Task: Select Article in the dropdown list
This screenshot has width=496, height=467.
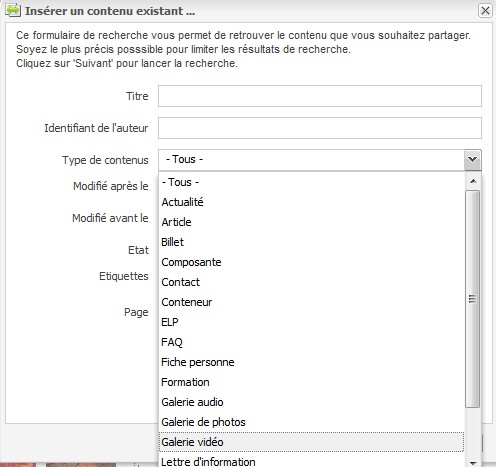Action: [311, 222]
